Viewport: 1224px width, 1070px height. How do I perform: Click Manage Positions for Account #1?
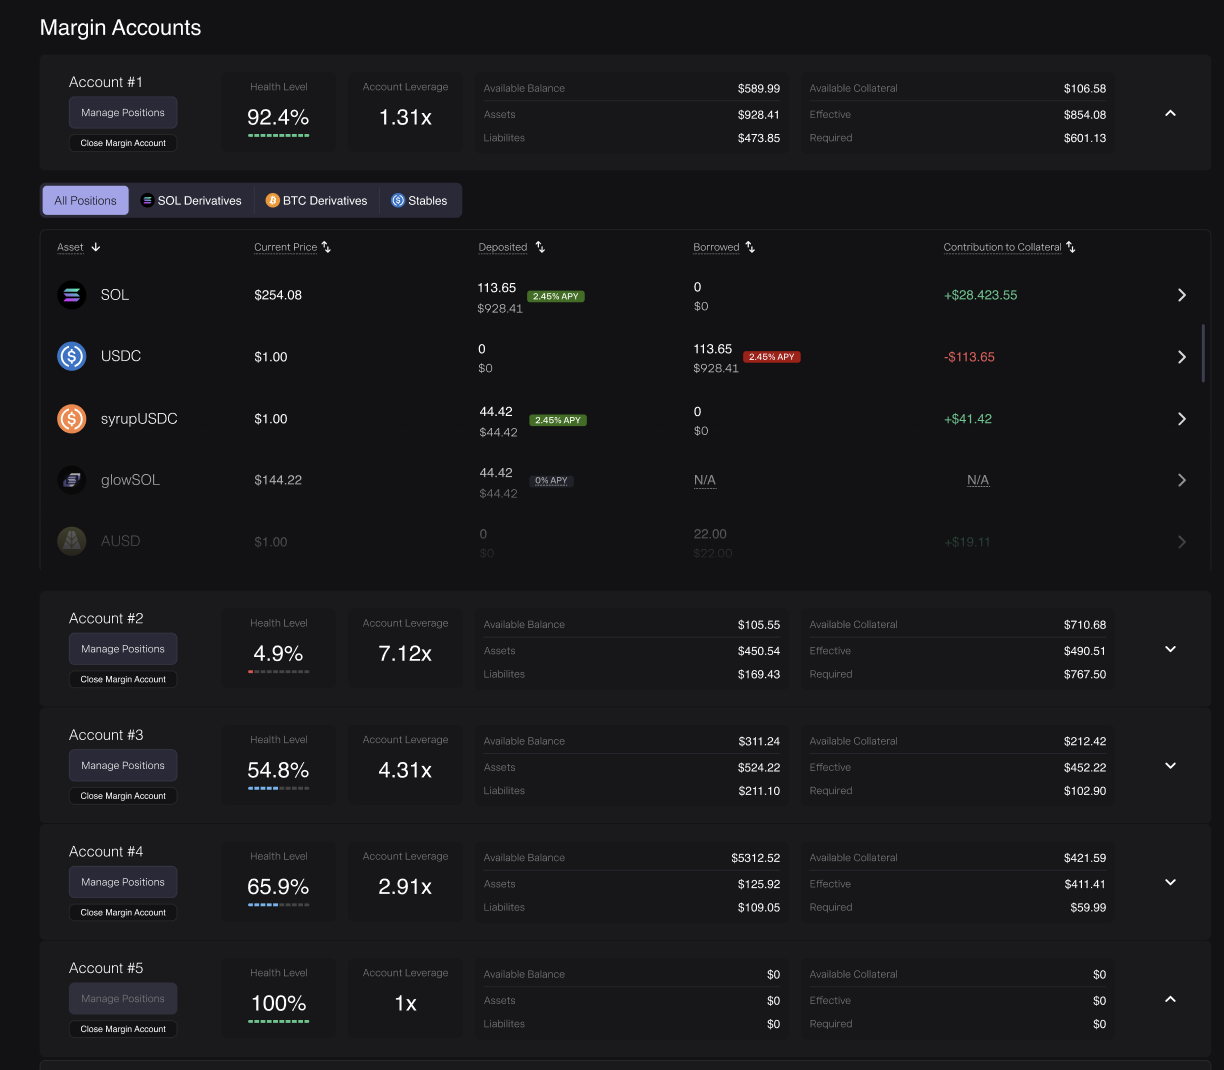point(123,113)
